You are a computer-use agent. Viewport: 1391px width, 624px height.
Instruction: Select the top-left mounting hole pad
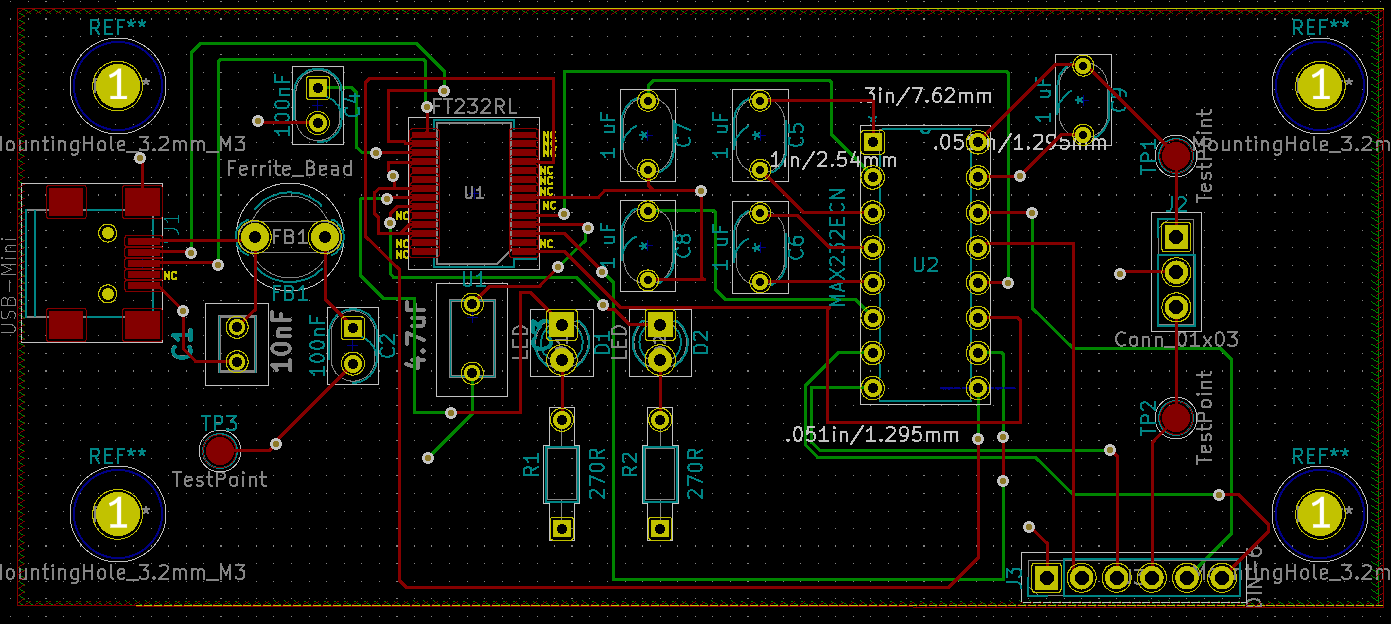pyautogui.click(x=118, y=86)
